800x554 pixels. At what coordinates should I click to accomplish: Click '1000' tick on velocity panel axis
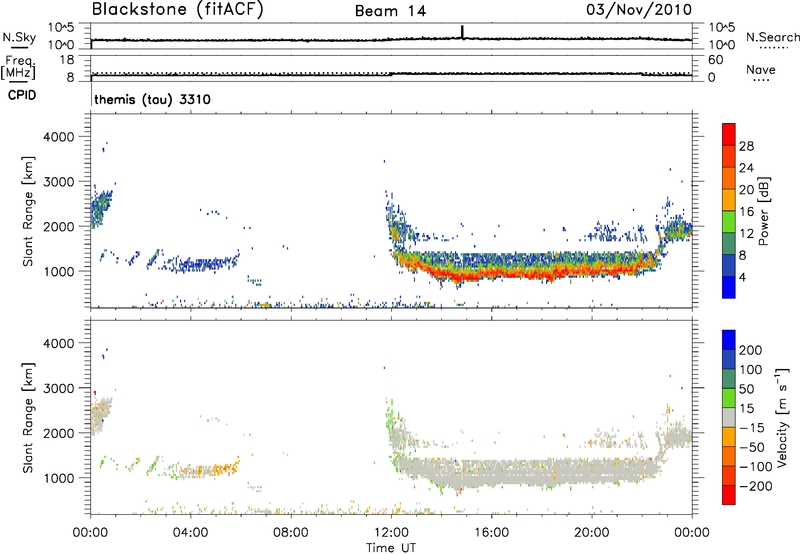(58, 479)
